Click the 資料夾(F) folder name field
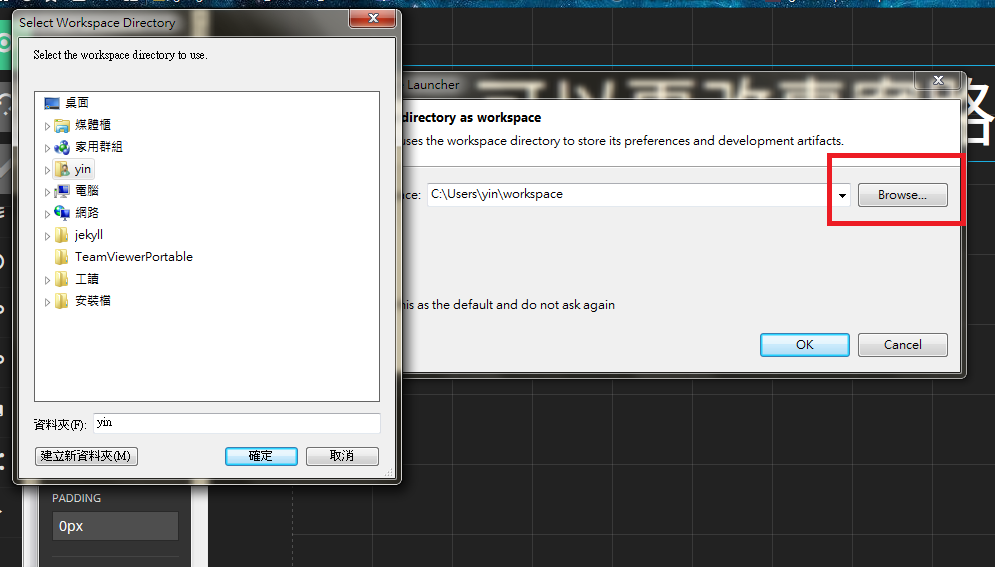 click(237, 423)
